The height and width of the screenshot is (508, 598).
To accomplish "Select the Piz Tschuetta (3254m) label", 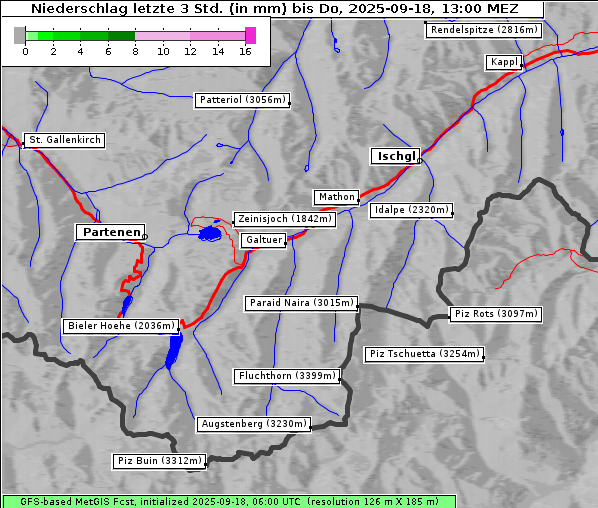I will 424,354.
